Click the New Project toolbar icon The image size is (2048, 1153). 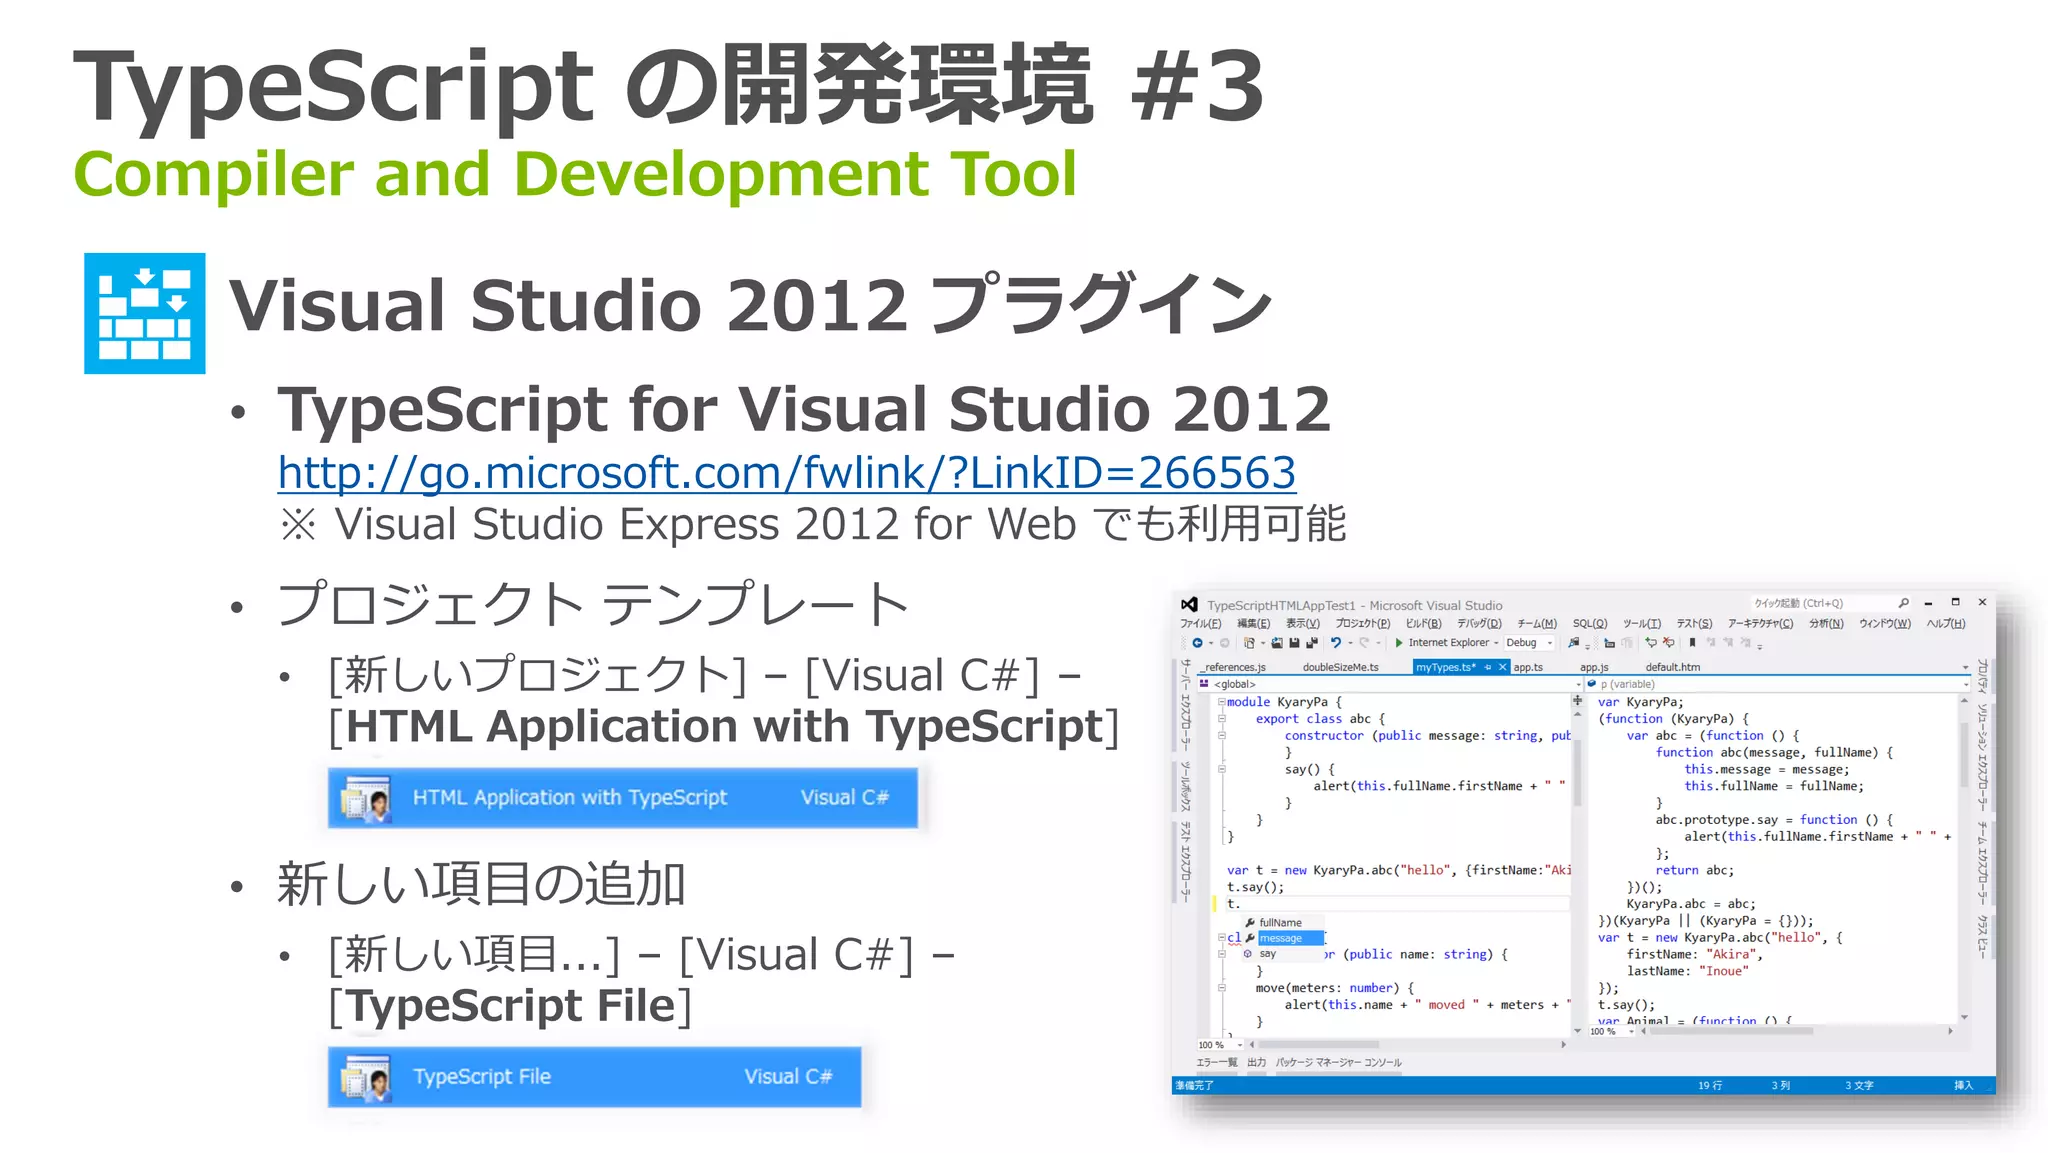point(1249,643)
